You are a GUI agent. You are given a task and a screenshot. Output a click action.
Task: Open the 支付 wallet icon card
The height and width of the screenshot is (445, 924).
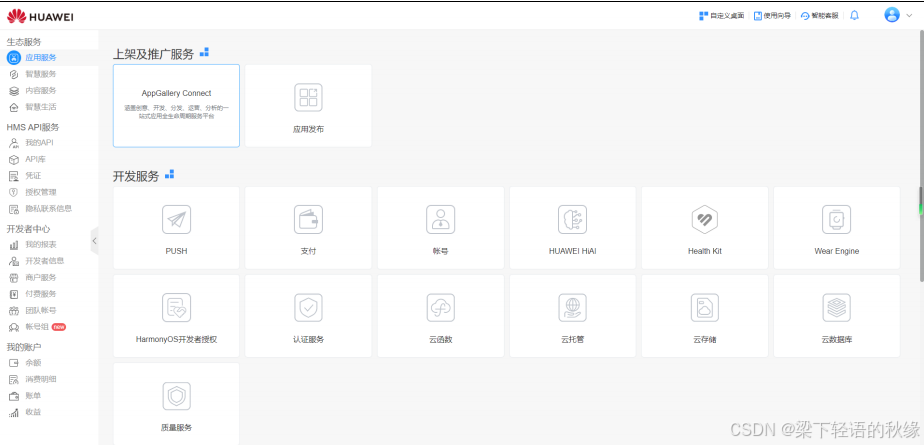[x=308, y=228]
